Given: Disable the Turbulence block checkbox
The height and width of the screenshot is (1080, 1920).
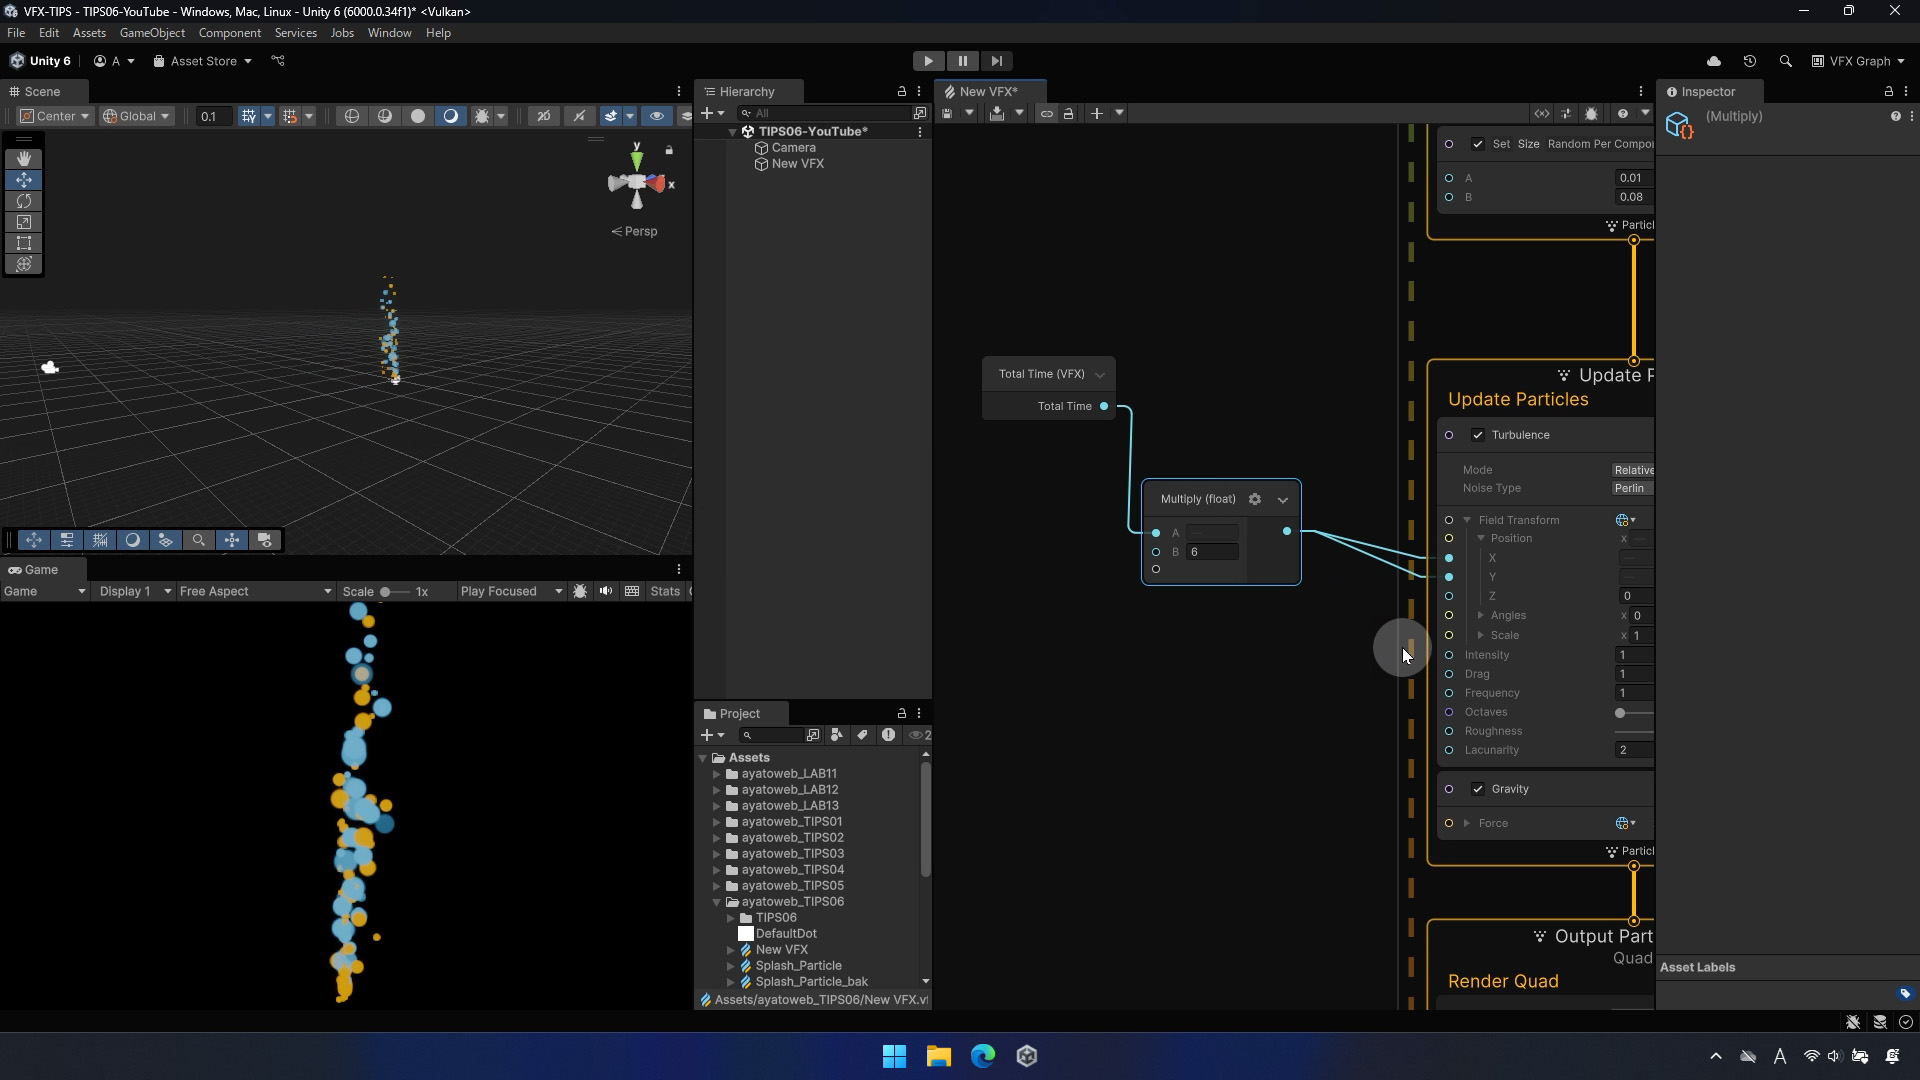Looking at the screenshot, I should 1478,435.
